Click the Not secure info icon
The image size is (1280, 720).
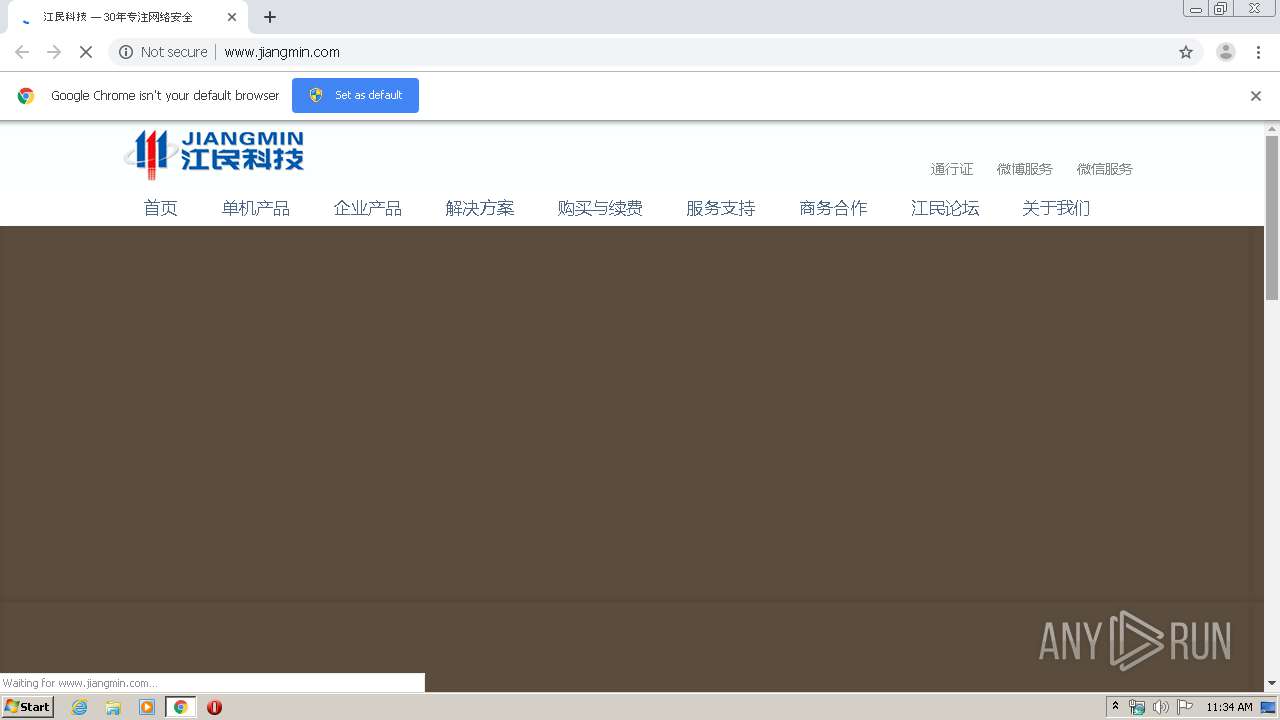(126, 52)
